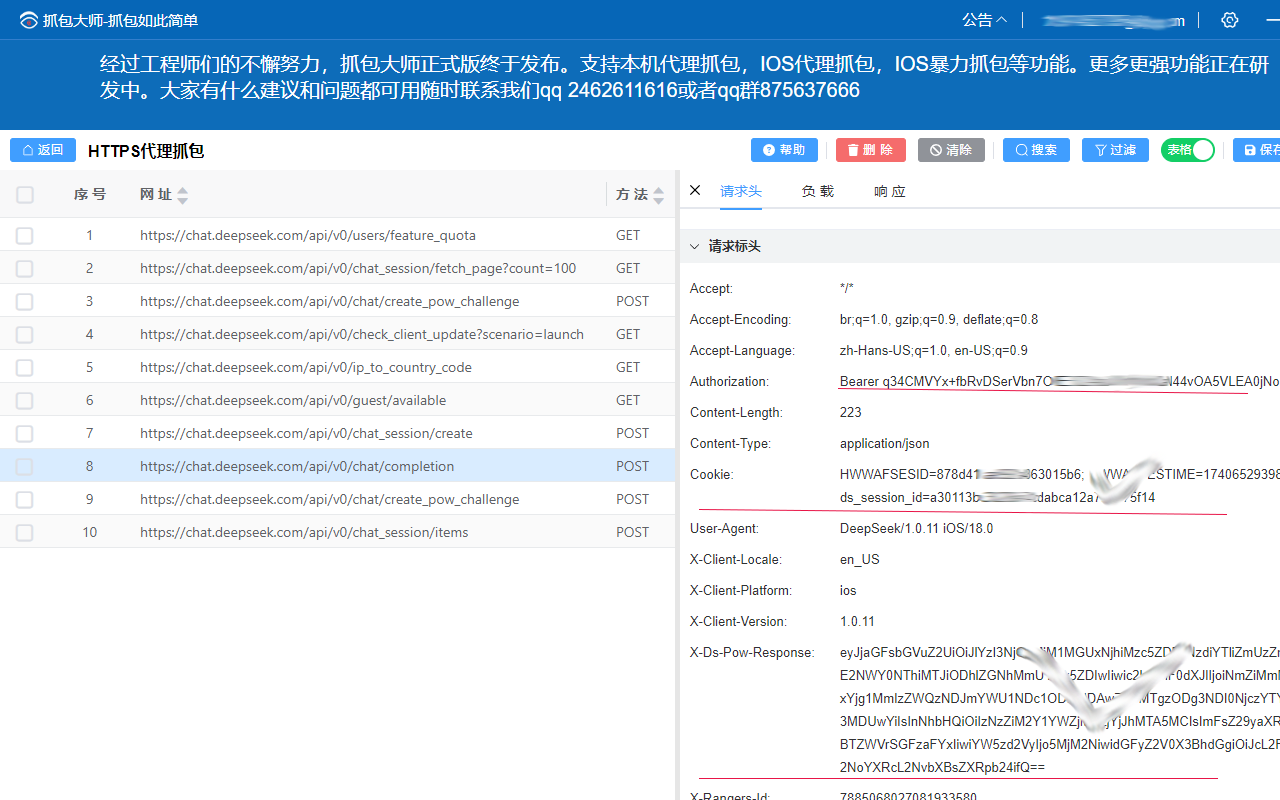The image size is (1280, 800).
Task: Check the checkbox for row 10 chat_session/items
Action: [25, 533]
